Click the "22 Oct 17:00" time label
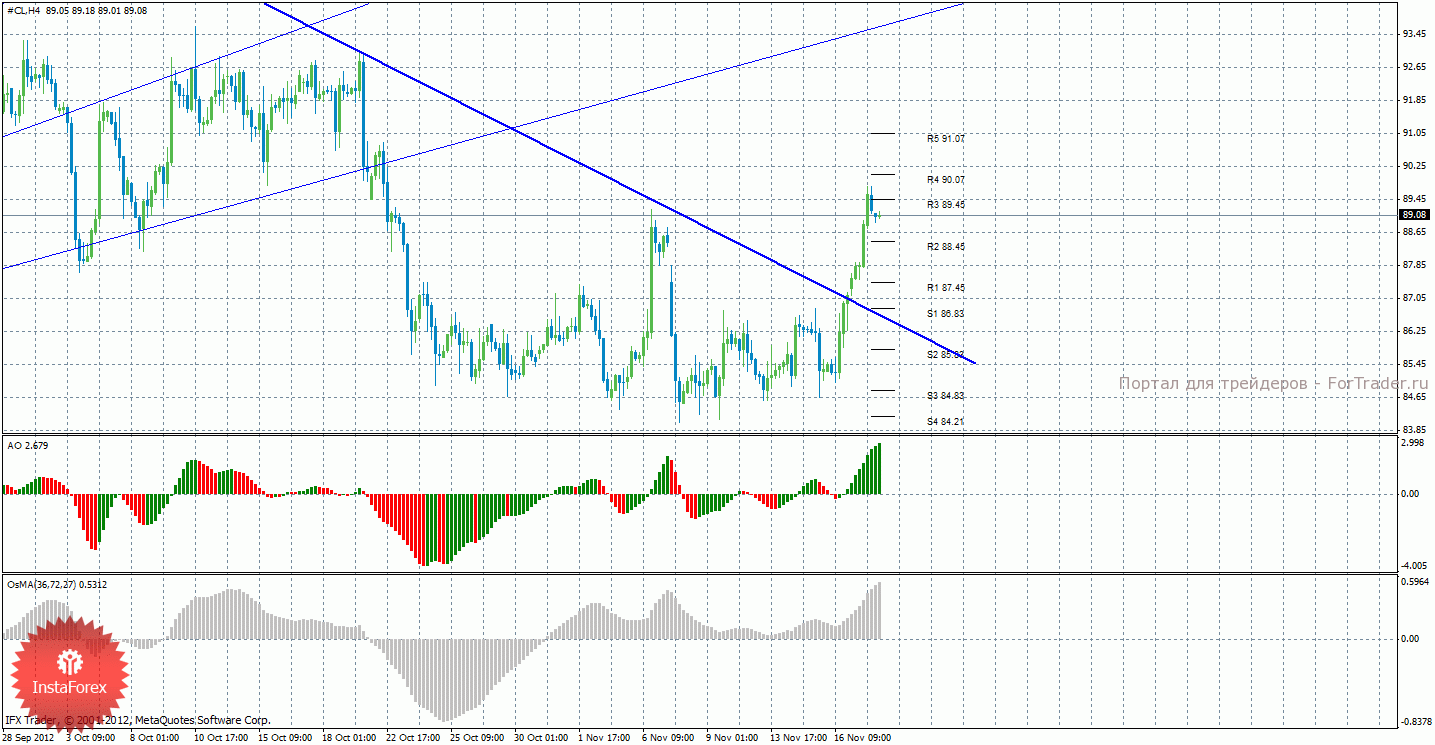 [414, 738]
